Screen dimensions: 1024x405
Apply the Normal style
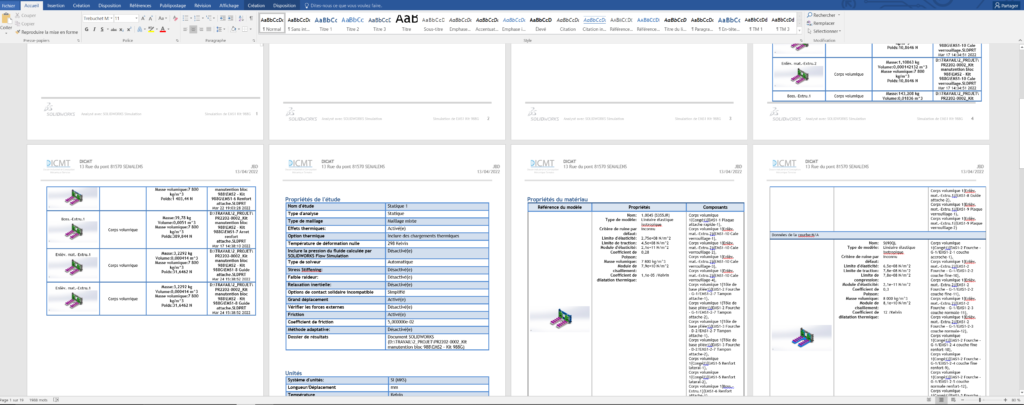(271, 24)
